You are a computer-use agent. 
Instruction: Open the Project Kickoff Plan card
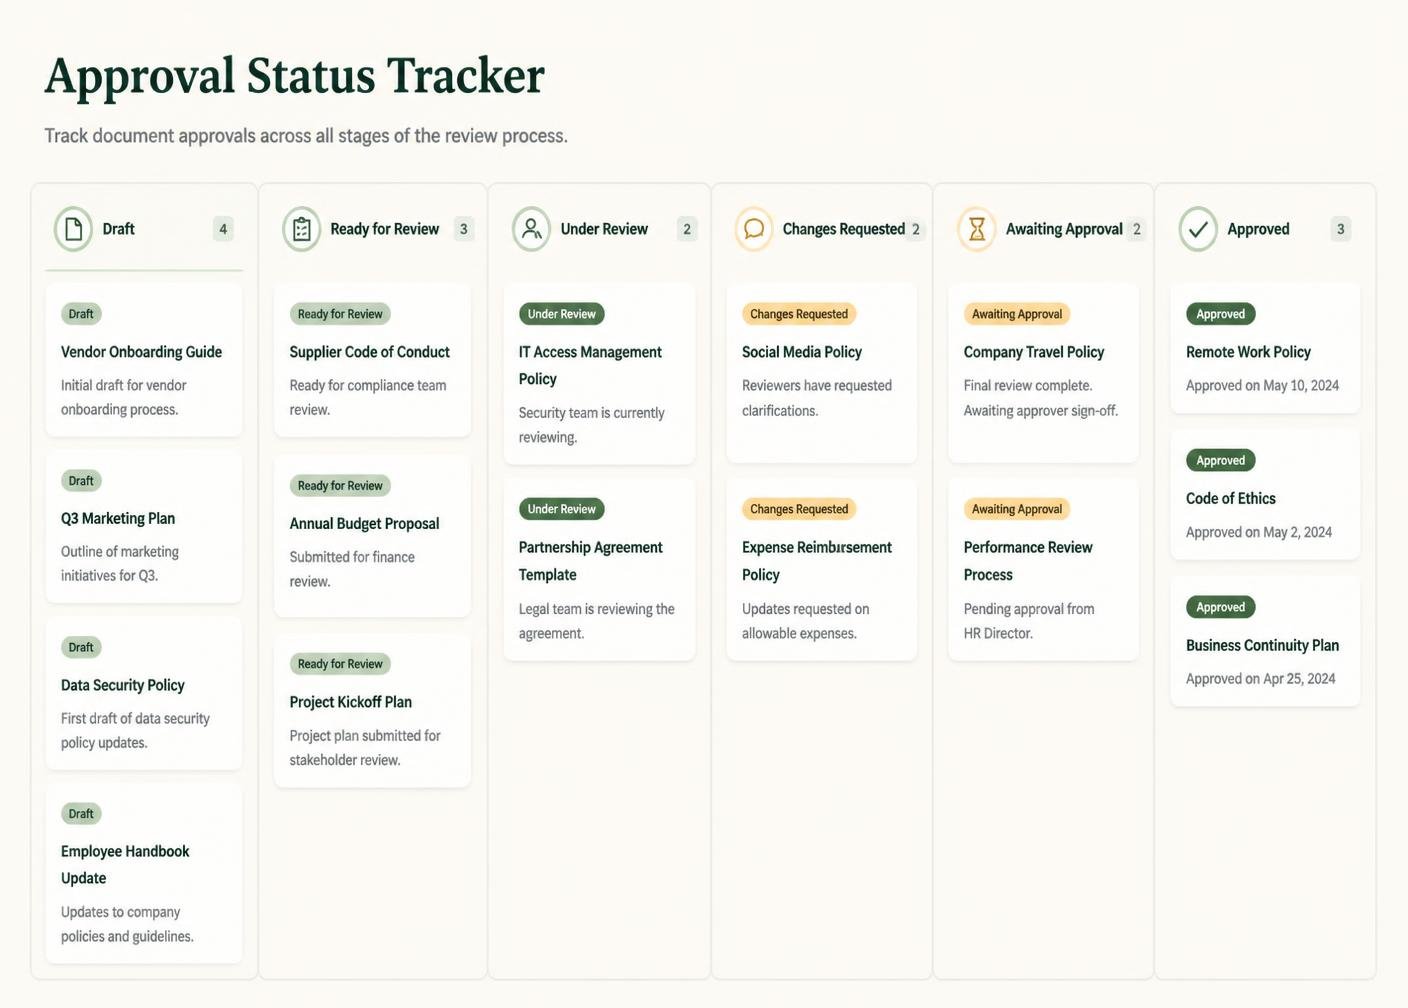point(372,711)
